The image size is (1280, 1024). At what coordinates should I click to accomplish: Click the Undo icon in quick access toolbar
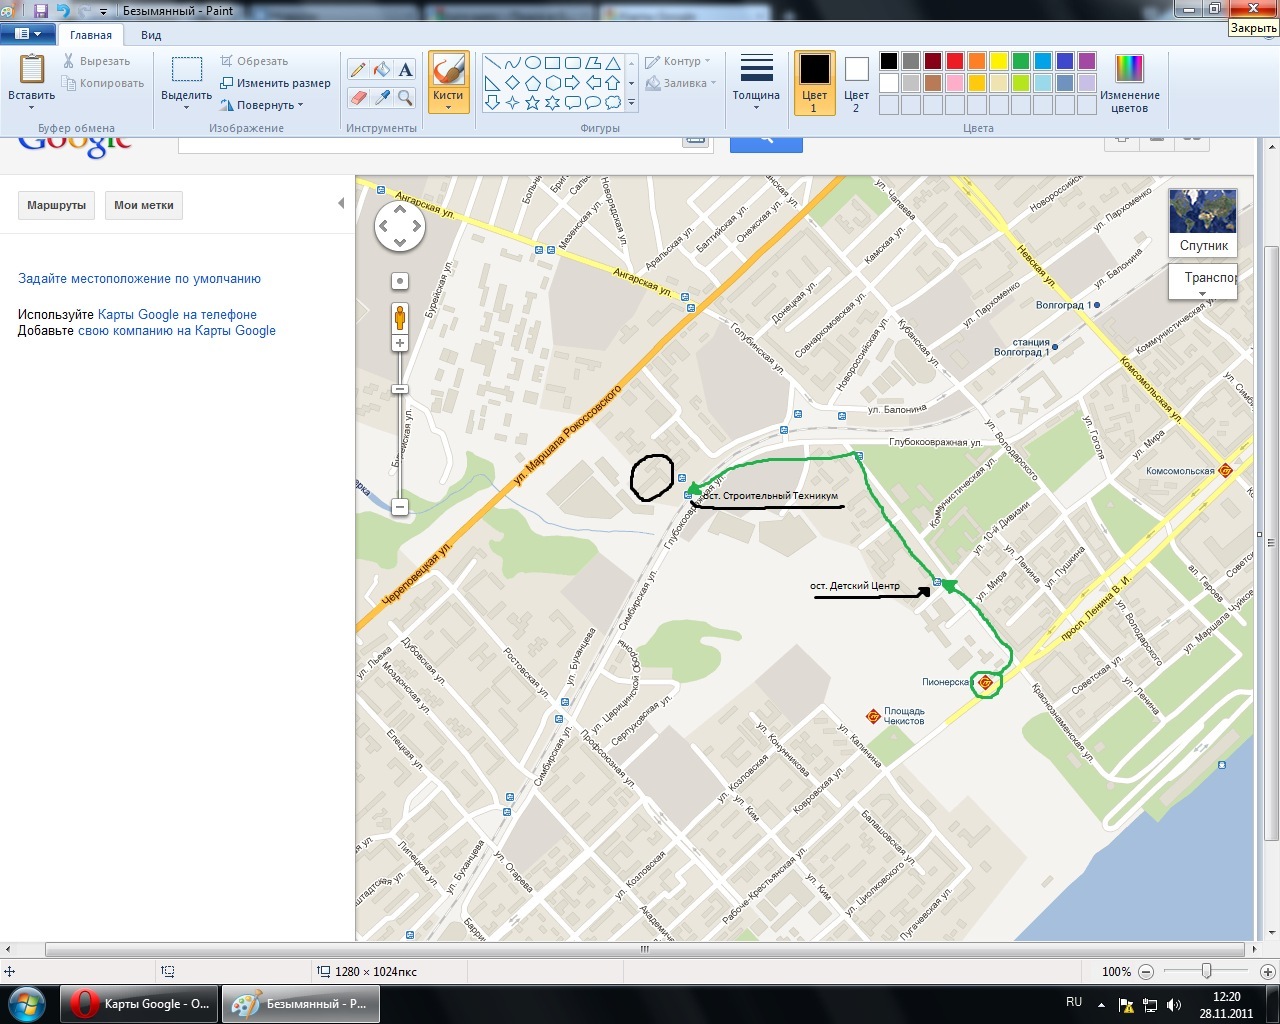pyautogui.click(x=64, y=11)
